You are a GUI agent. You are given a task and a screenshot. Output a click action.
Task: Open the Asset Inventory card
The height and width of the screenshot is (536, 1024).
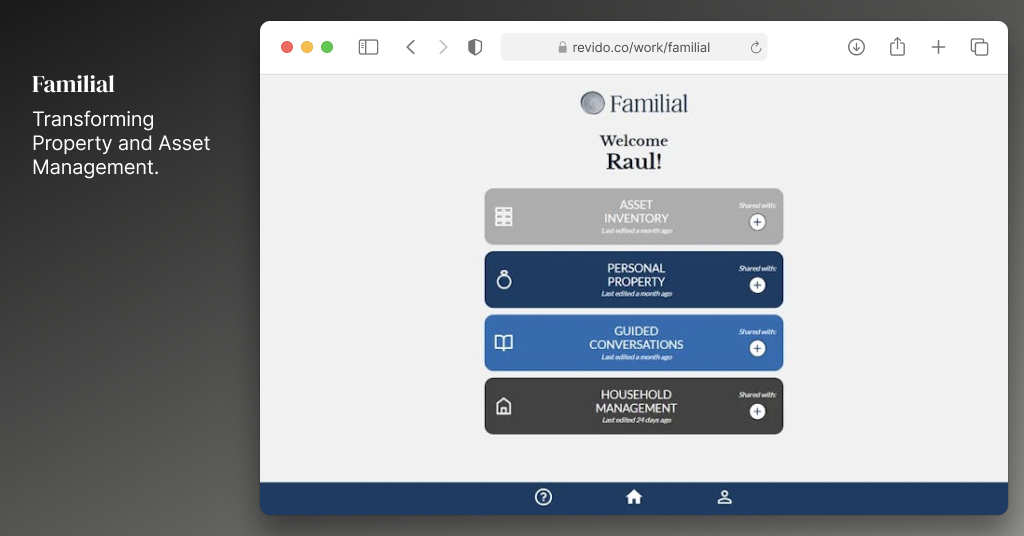pyautogui.click(x=633, y=217)
